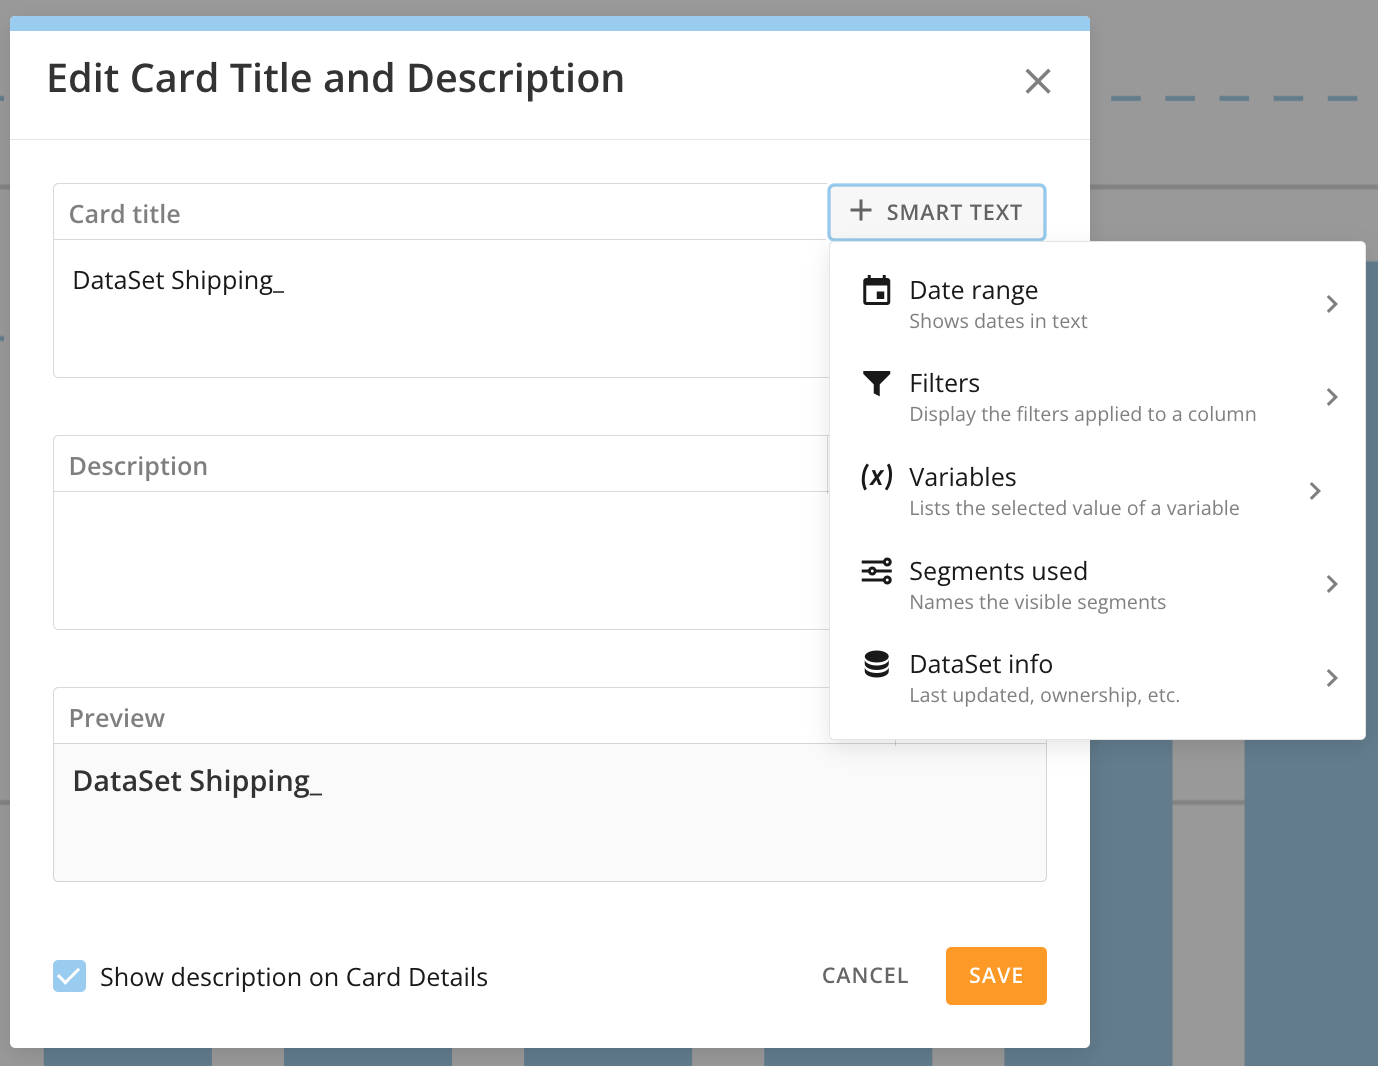Close the Edit Card dialog with X
The width and height of the screenshot is (1378, 1066).
(x=1037, y=81)
